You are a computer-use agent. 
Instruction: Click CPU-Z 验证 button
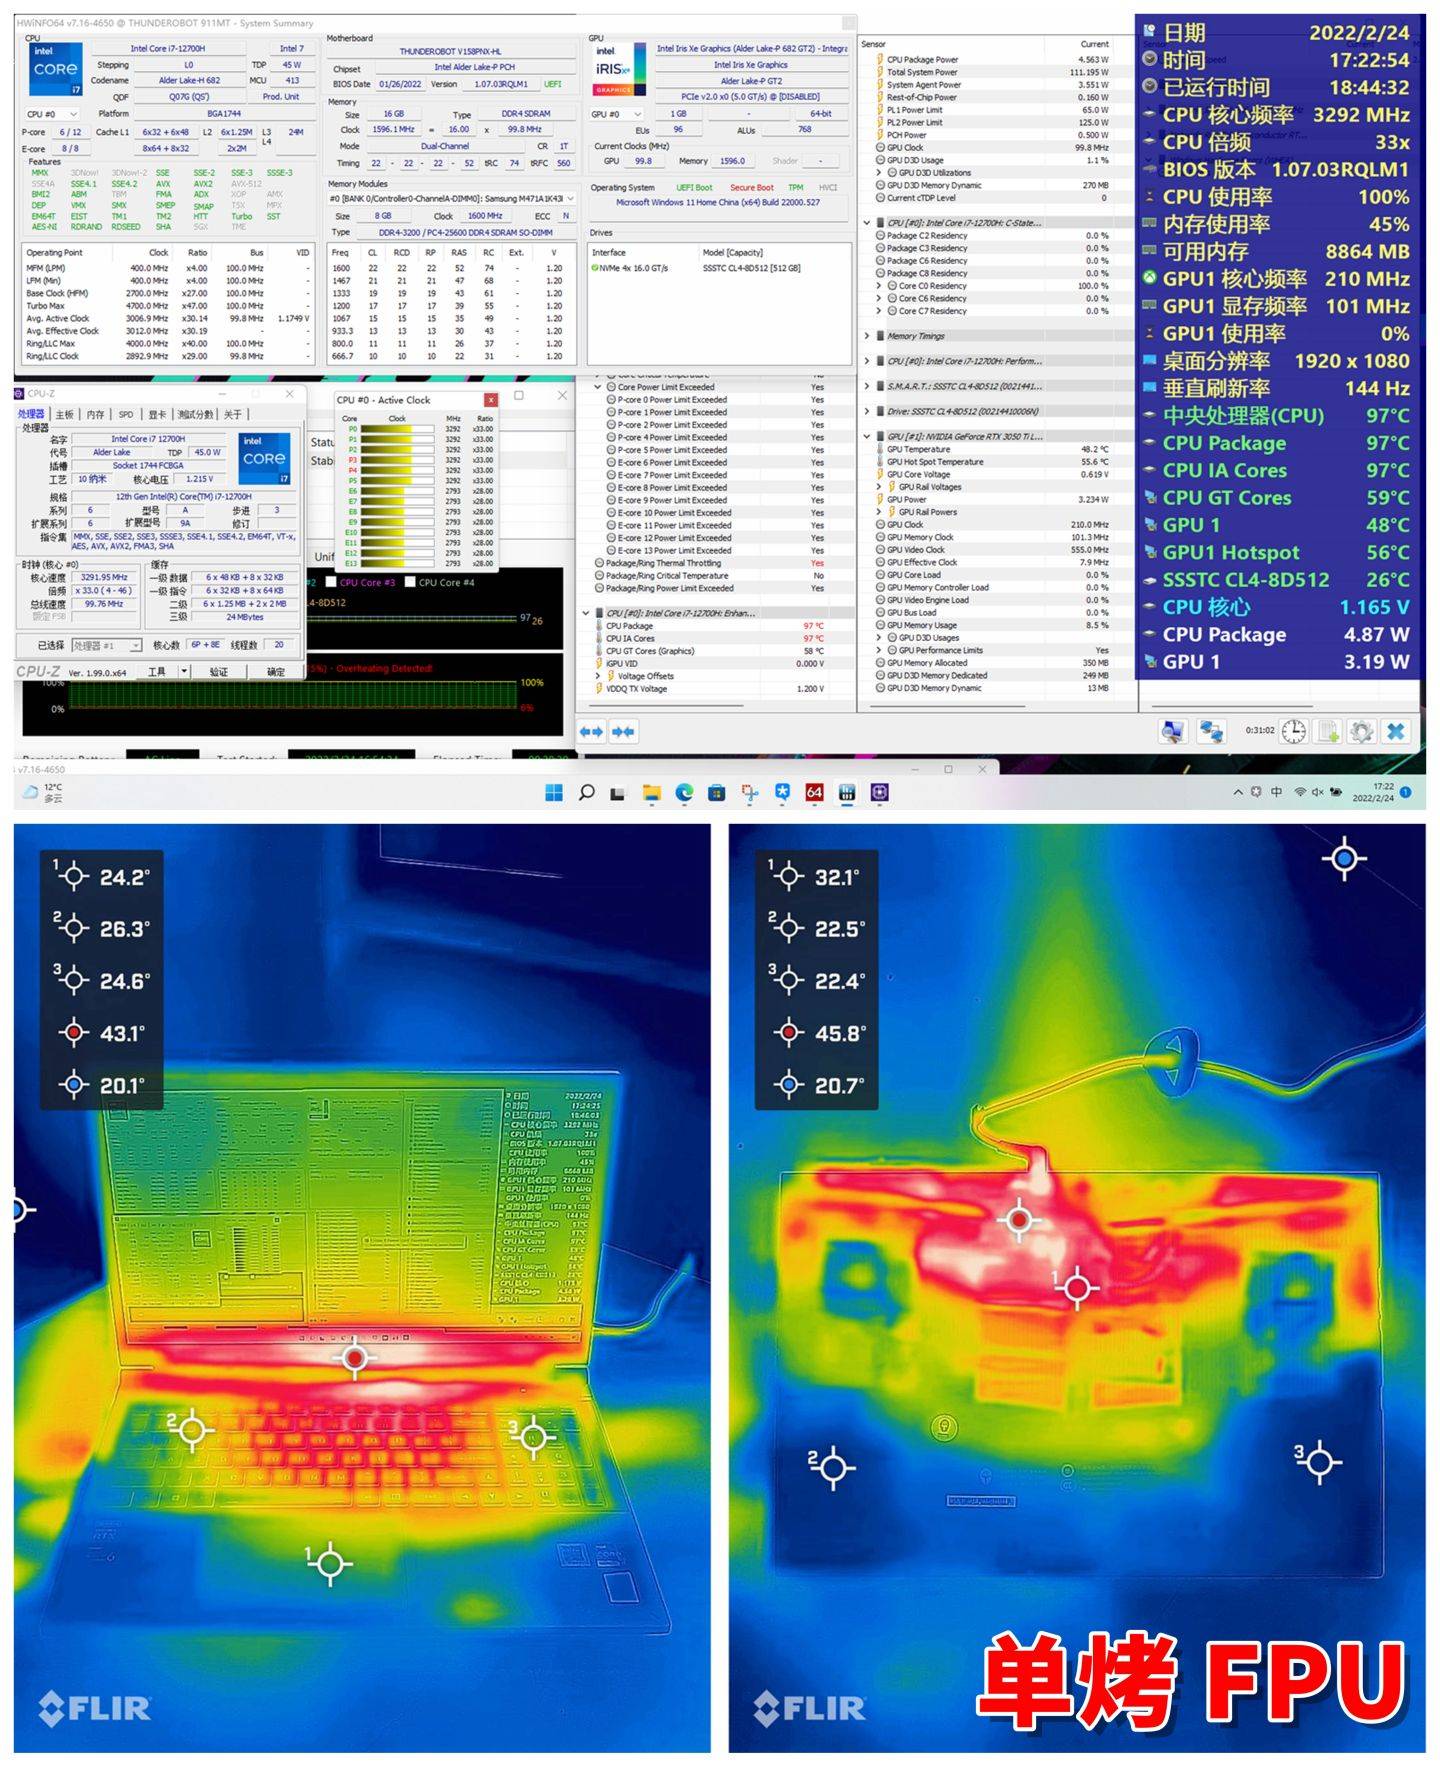tap(220, 671)
